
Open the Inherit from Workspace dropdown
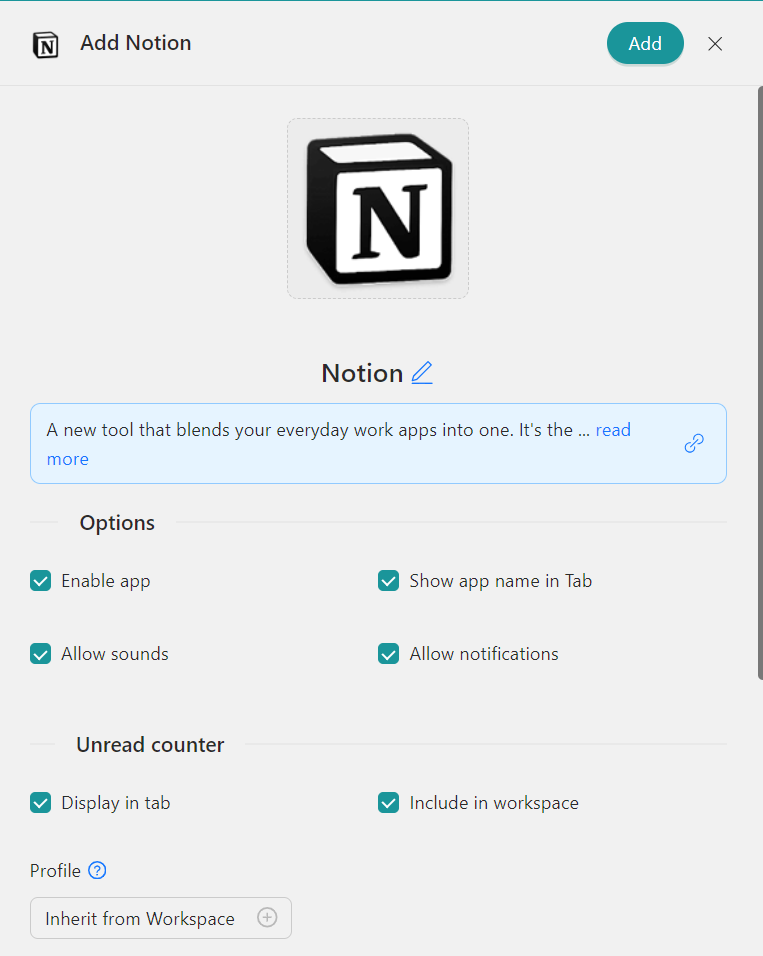[161, 918]
